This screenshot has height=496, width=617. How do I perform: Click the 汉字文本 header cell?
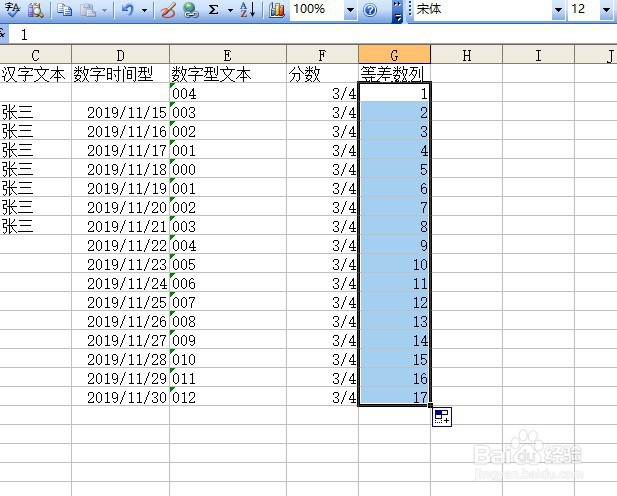pos(35,74)
